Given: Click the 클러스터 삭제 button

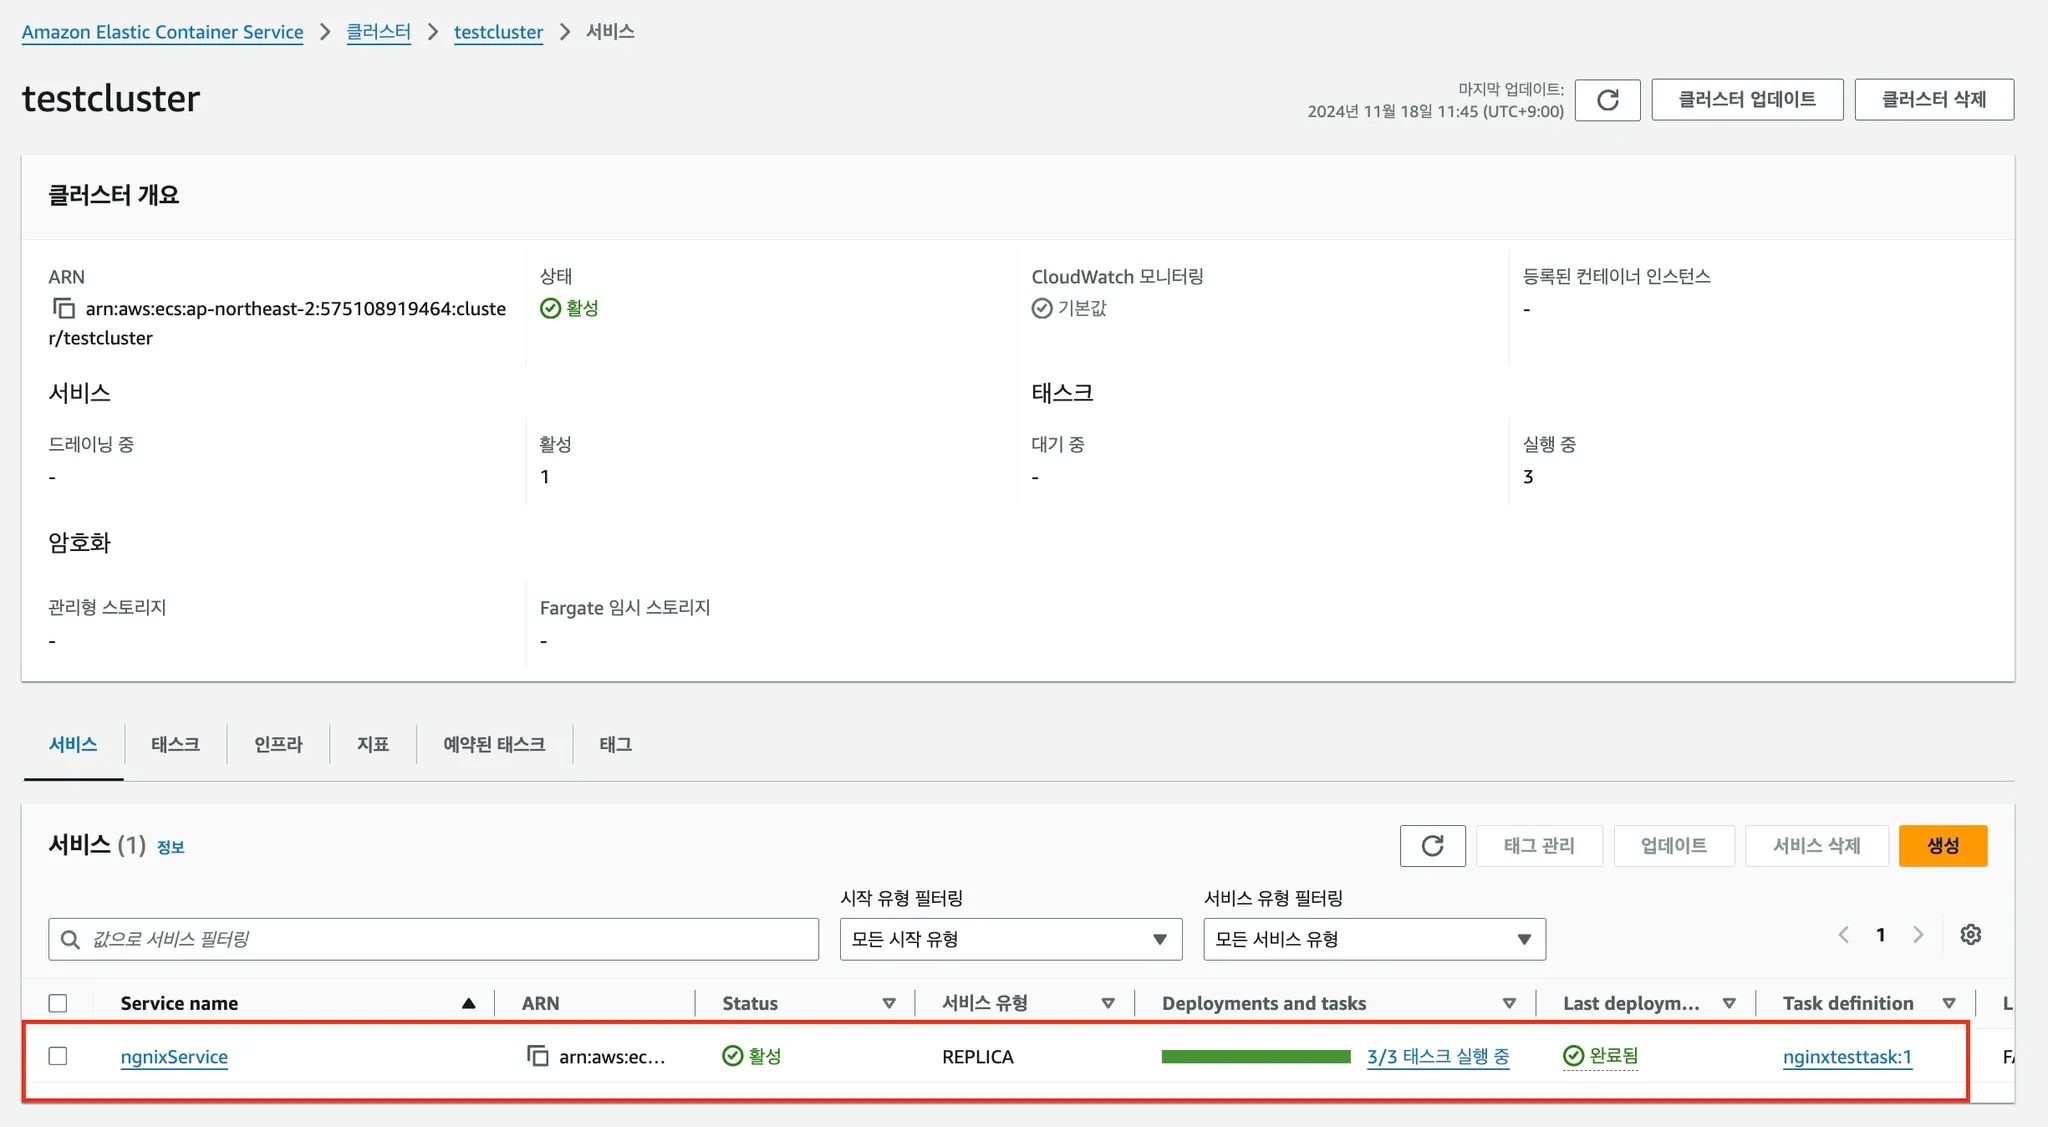Looking at the screenshot, I should point(1934,100).
